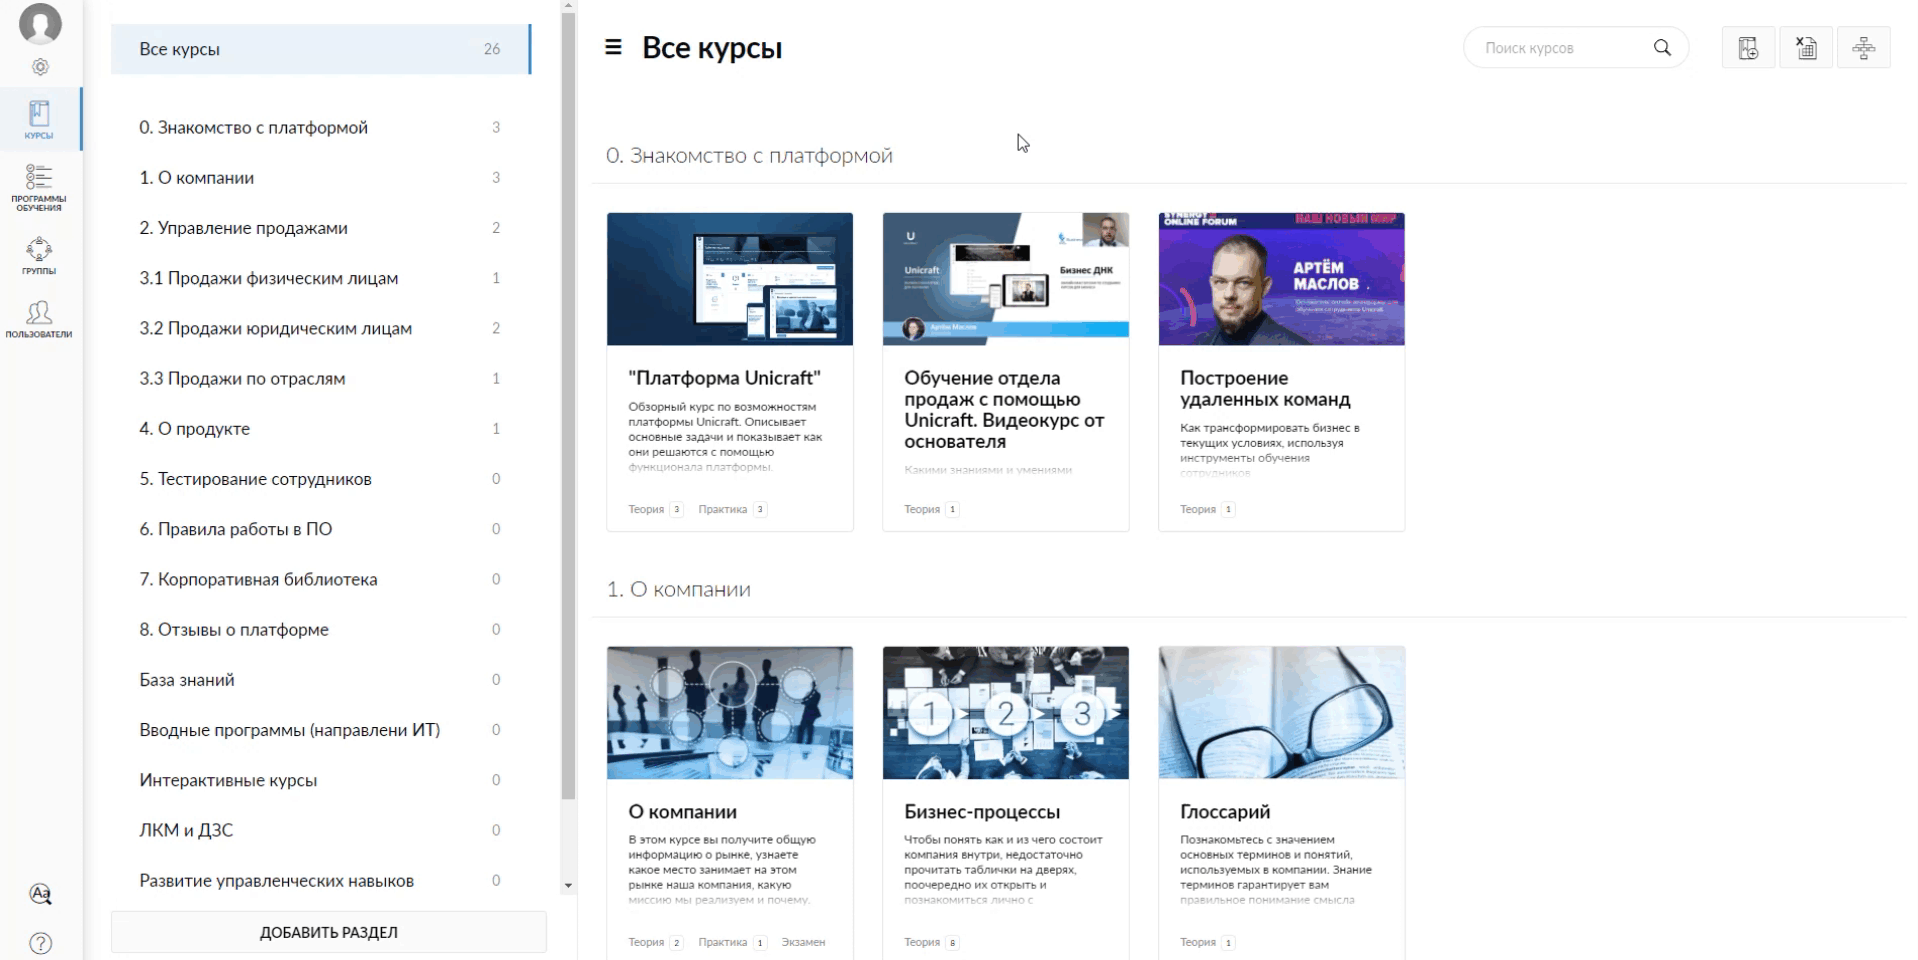Viewport: 1918px width, 960px height.
Task: Click the Глоссарий course title
Action: [x=1225, y=812]
